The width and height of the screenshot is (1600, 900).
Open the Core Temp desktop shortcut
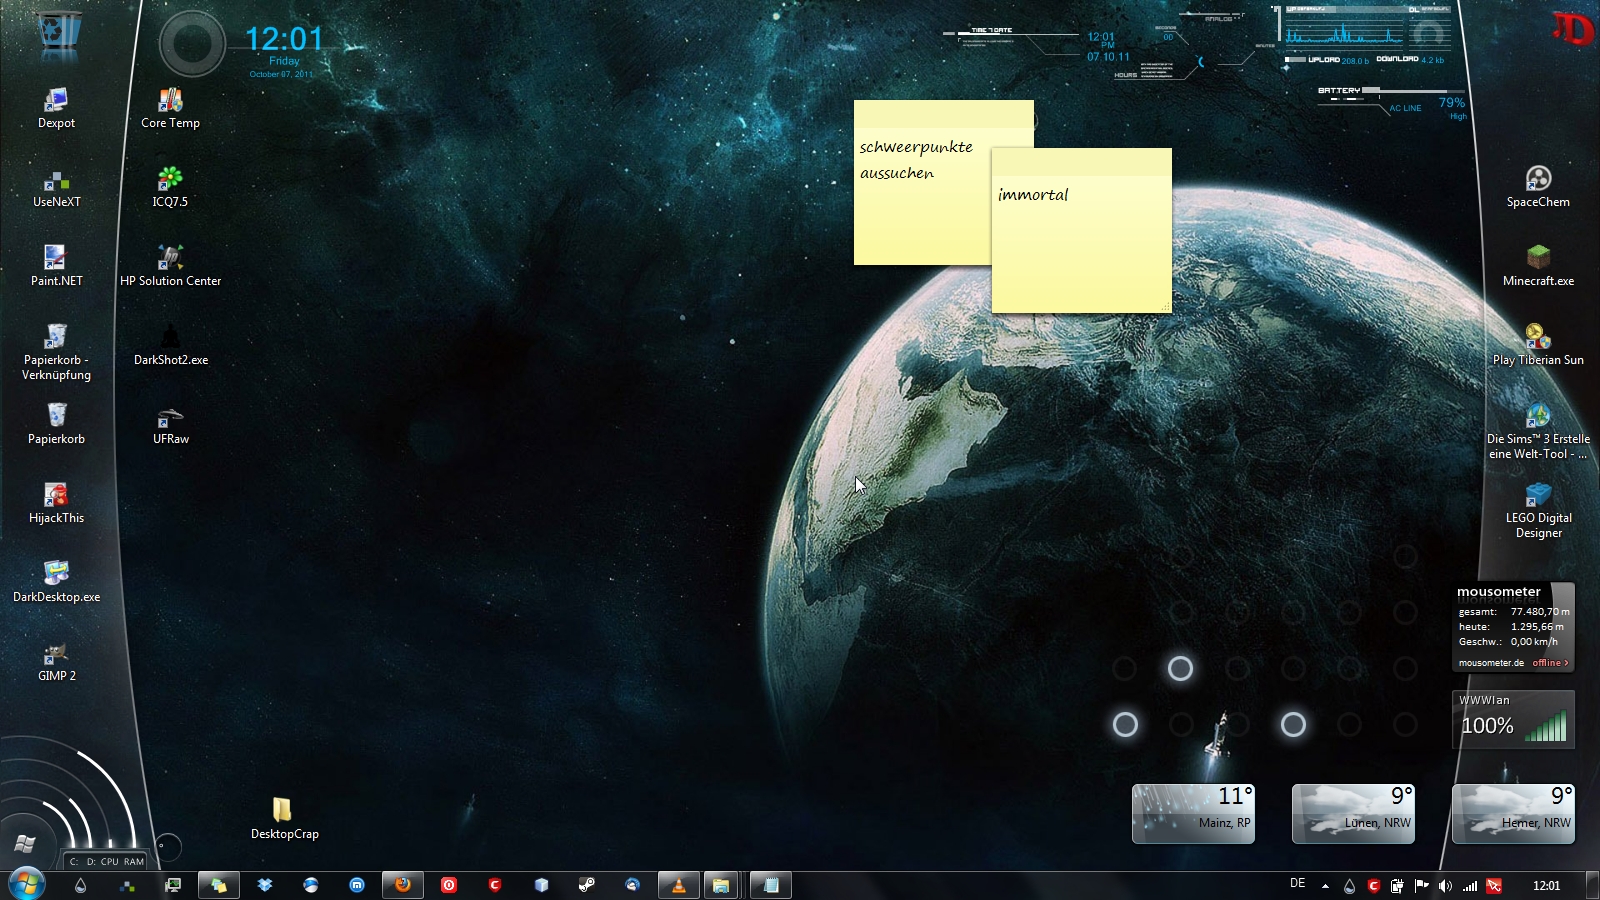(x=170, y=102)
